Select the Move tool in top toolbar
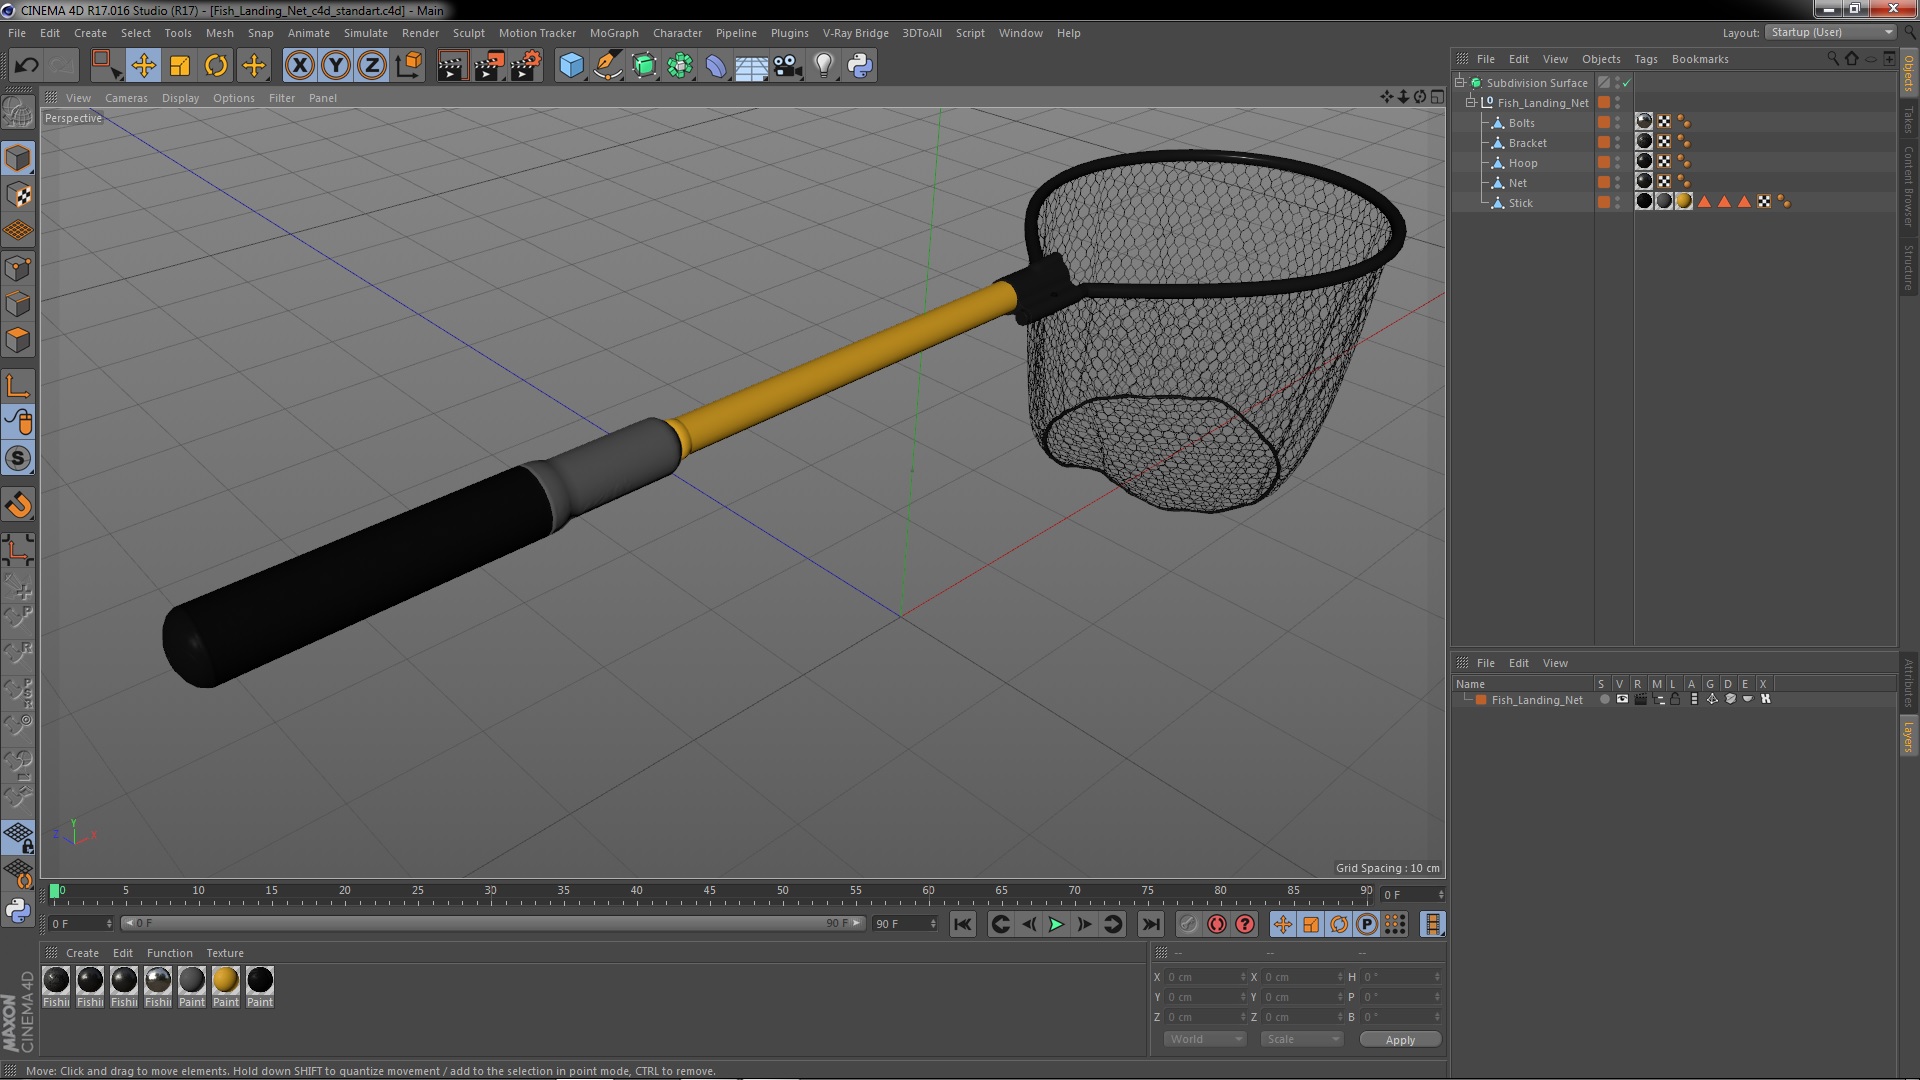Screen dimensions: 1920x1080 click(x=143, y=66)
